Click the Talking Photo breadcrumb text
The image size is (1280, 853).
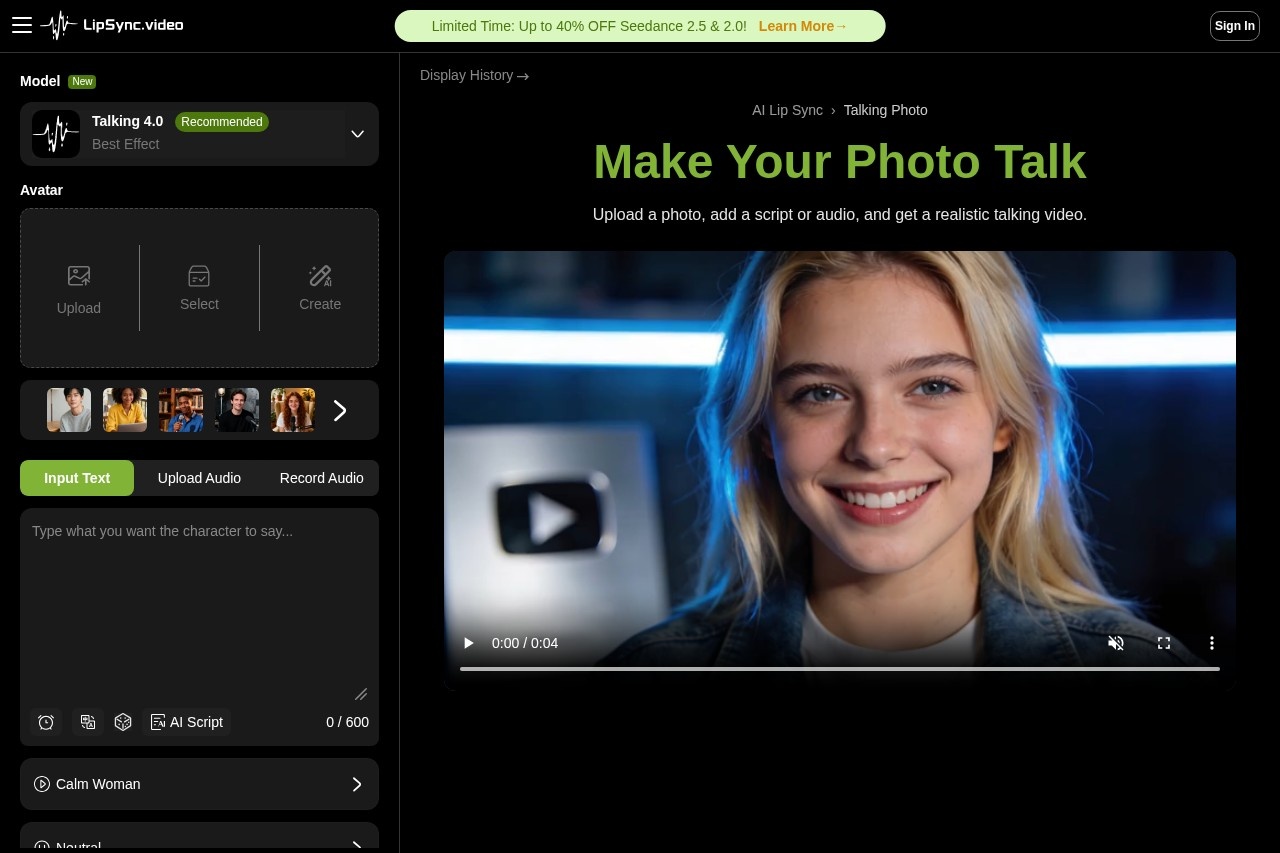886,110
